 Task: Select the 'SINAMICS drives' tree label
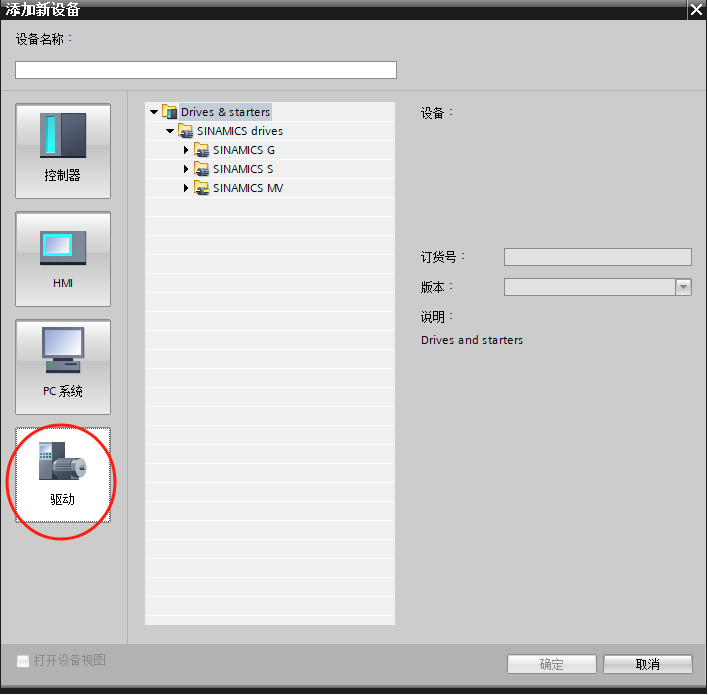(x=240, y=131)
